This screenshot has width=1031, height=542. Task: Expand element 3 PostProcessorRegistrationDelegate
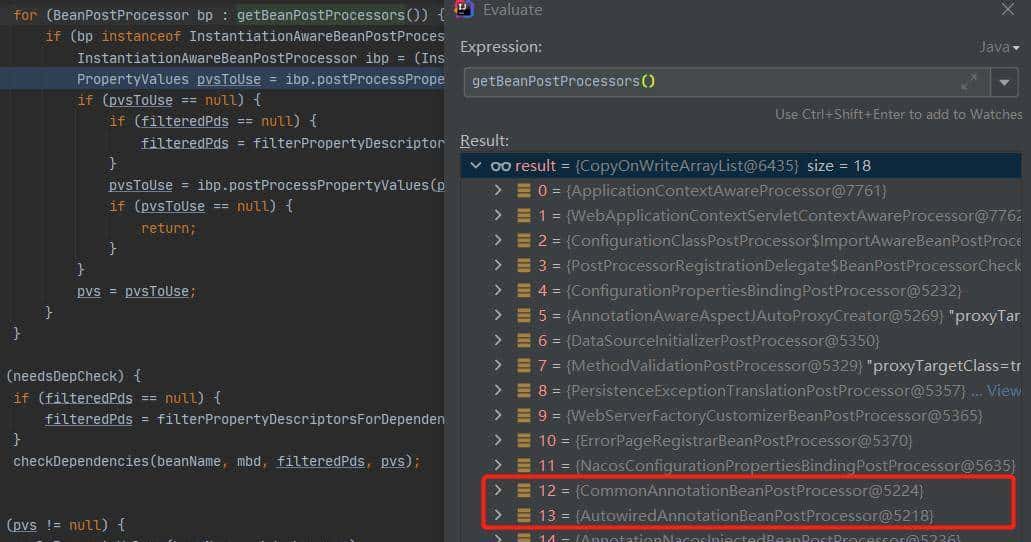[498, 265]
